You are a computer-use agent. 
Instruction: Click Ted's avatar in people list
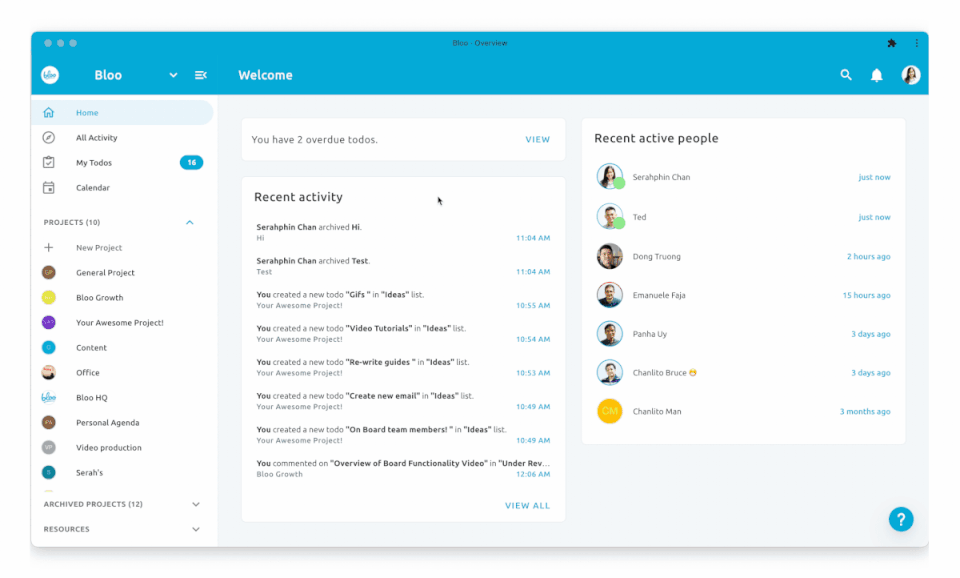pos(610,217)
